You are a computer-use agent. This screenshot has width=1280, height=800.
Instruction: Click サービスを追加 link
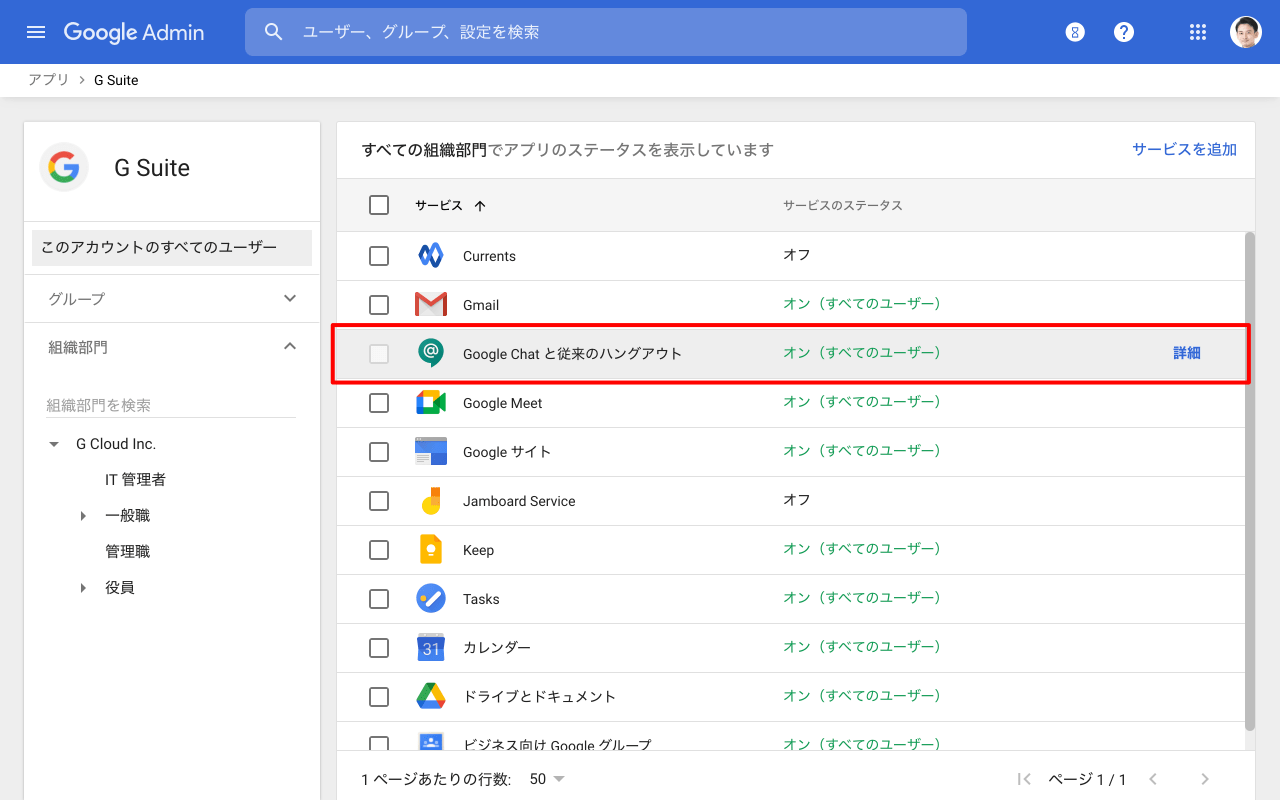pos(1184,150)
